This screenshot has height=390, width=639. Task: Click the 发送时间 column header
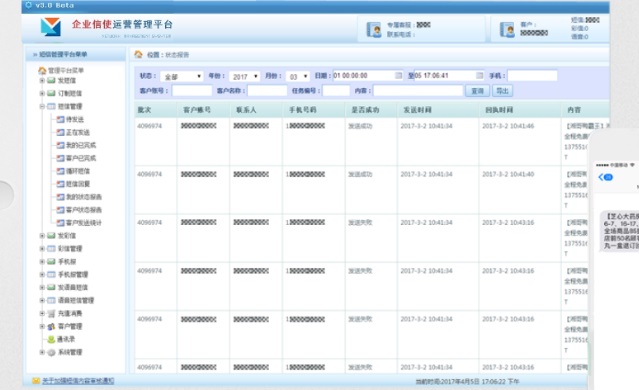[417, 110]
